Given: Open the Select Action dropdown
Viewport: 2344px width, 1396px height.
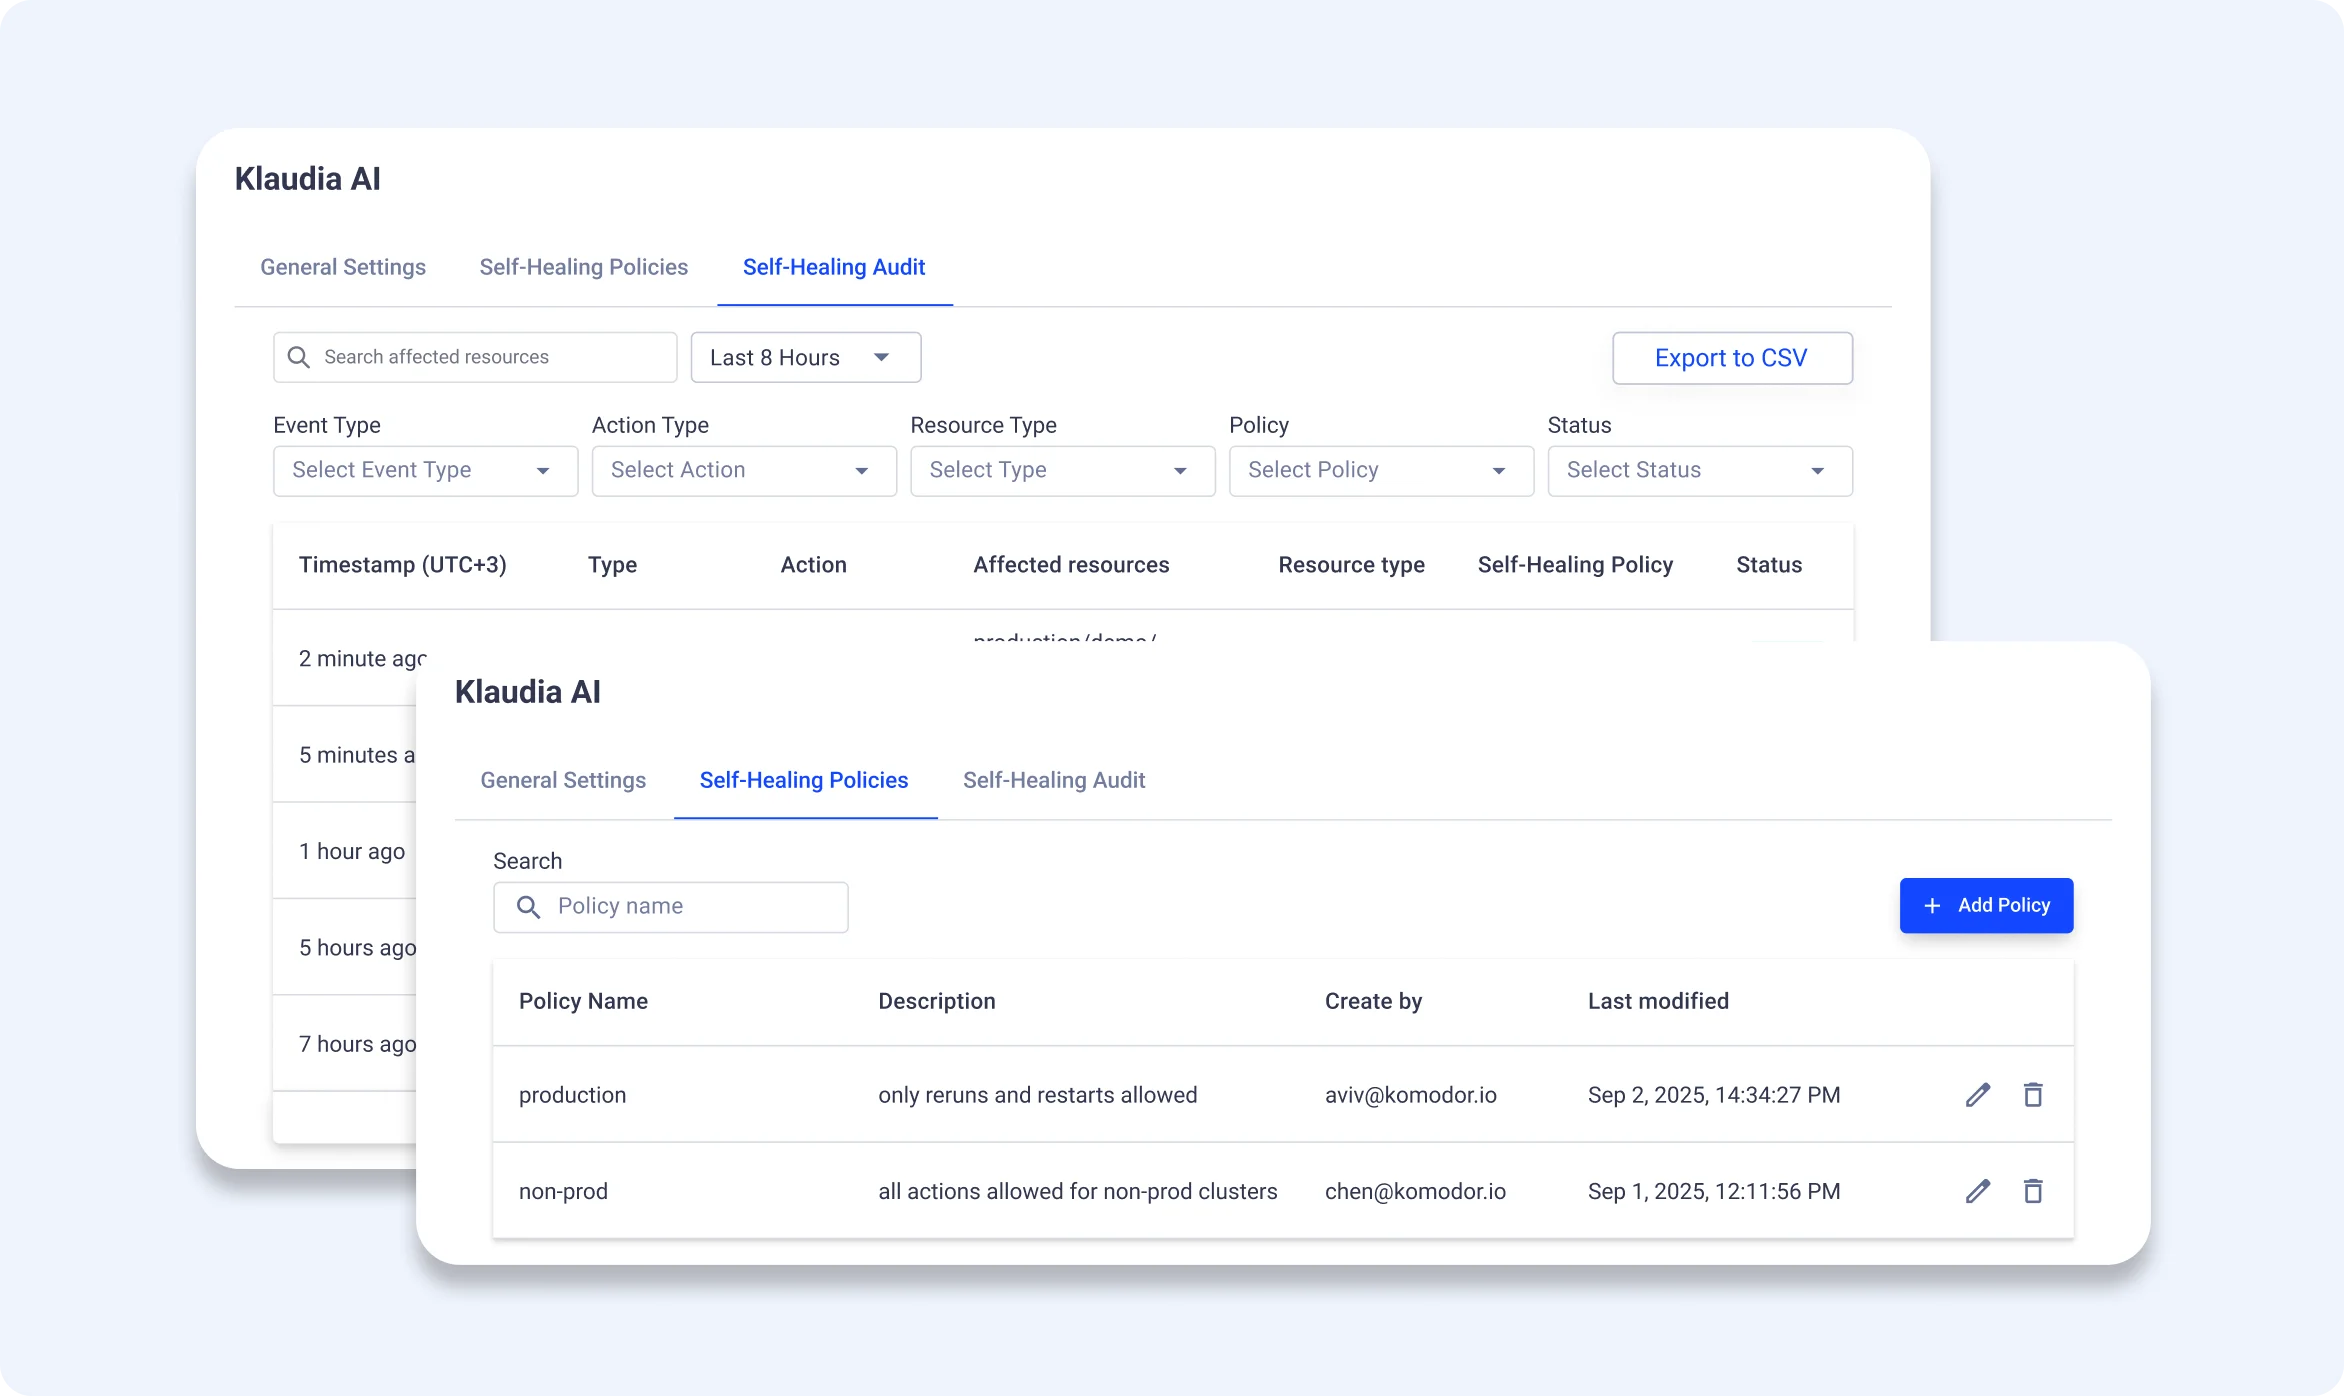Looking at the screenshot, I should [x=744, y=471].
